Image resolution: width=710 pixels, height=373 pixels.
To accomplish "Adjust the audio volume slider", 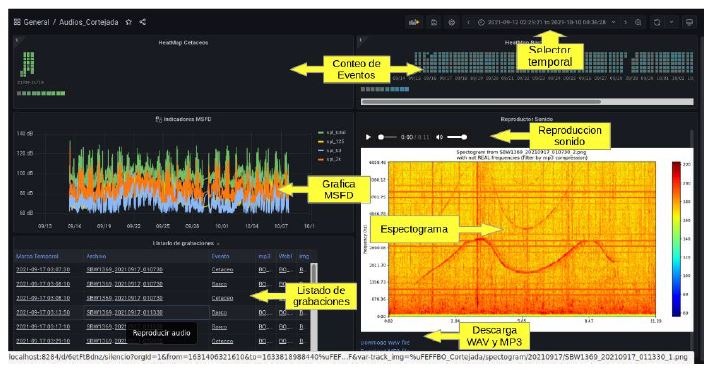I will click(457, 137).
